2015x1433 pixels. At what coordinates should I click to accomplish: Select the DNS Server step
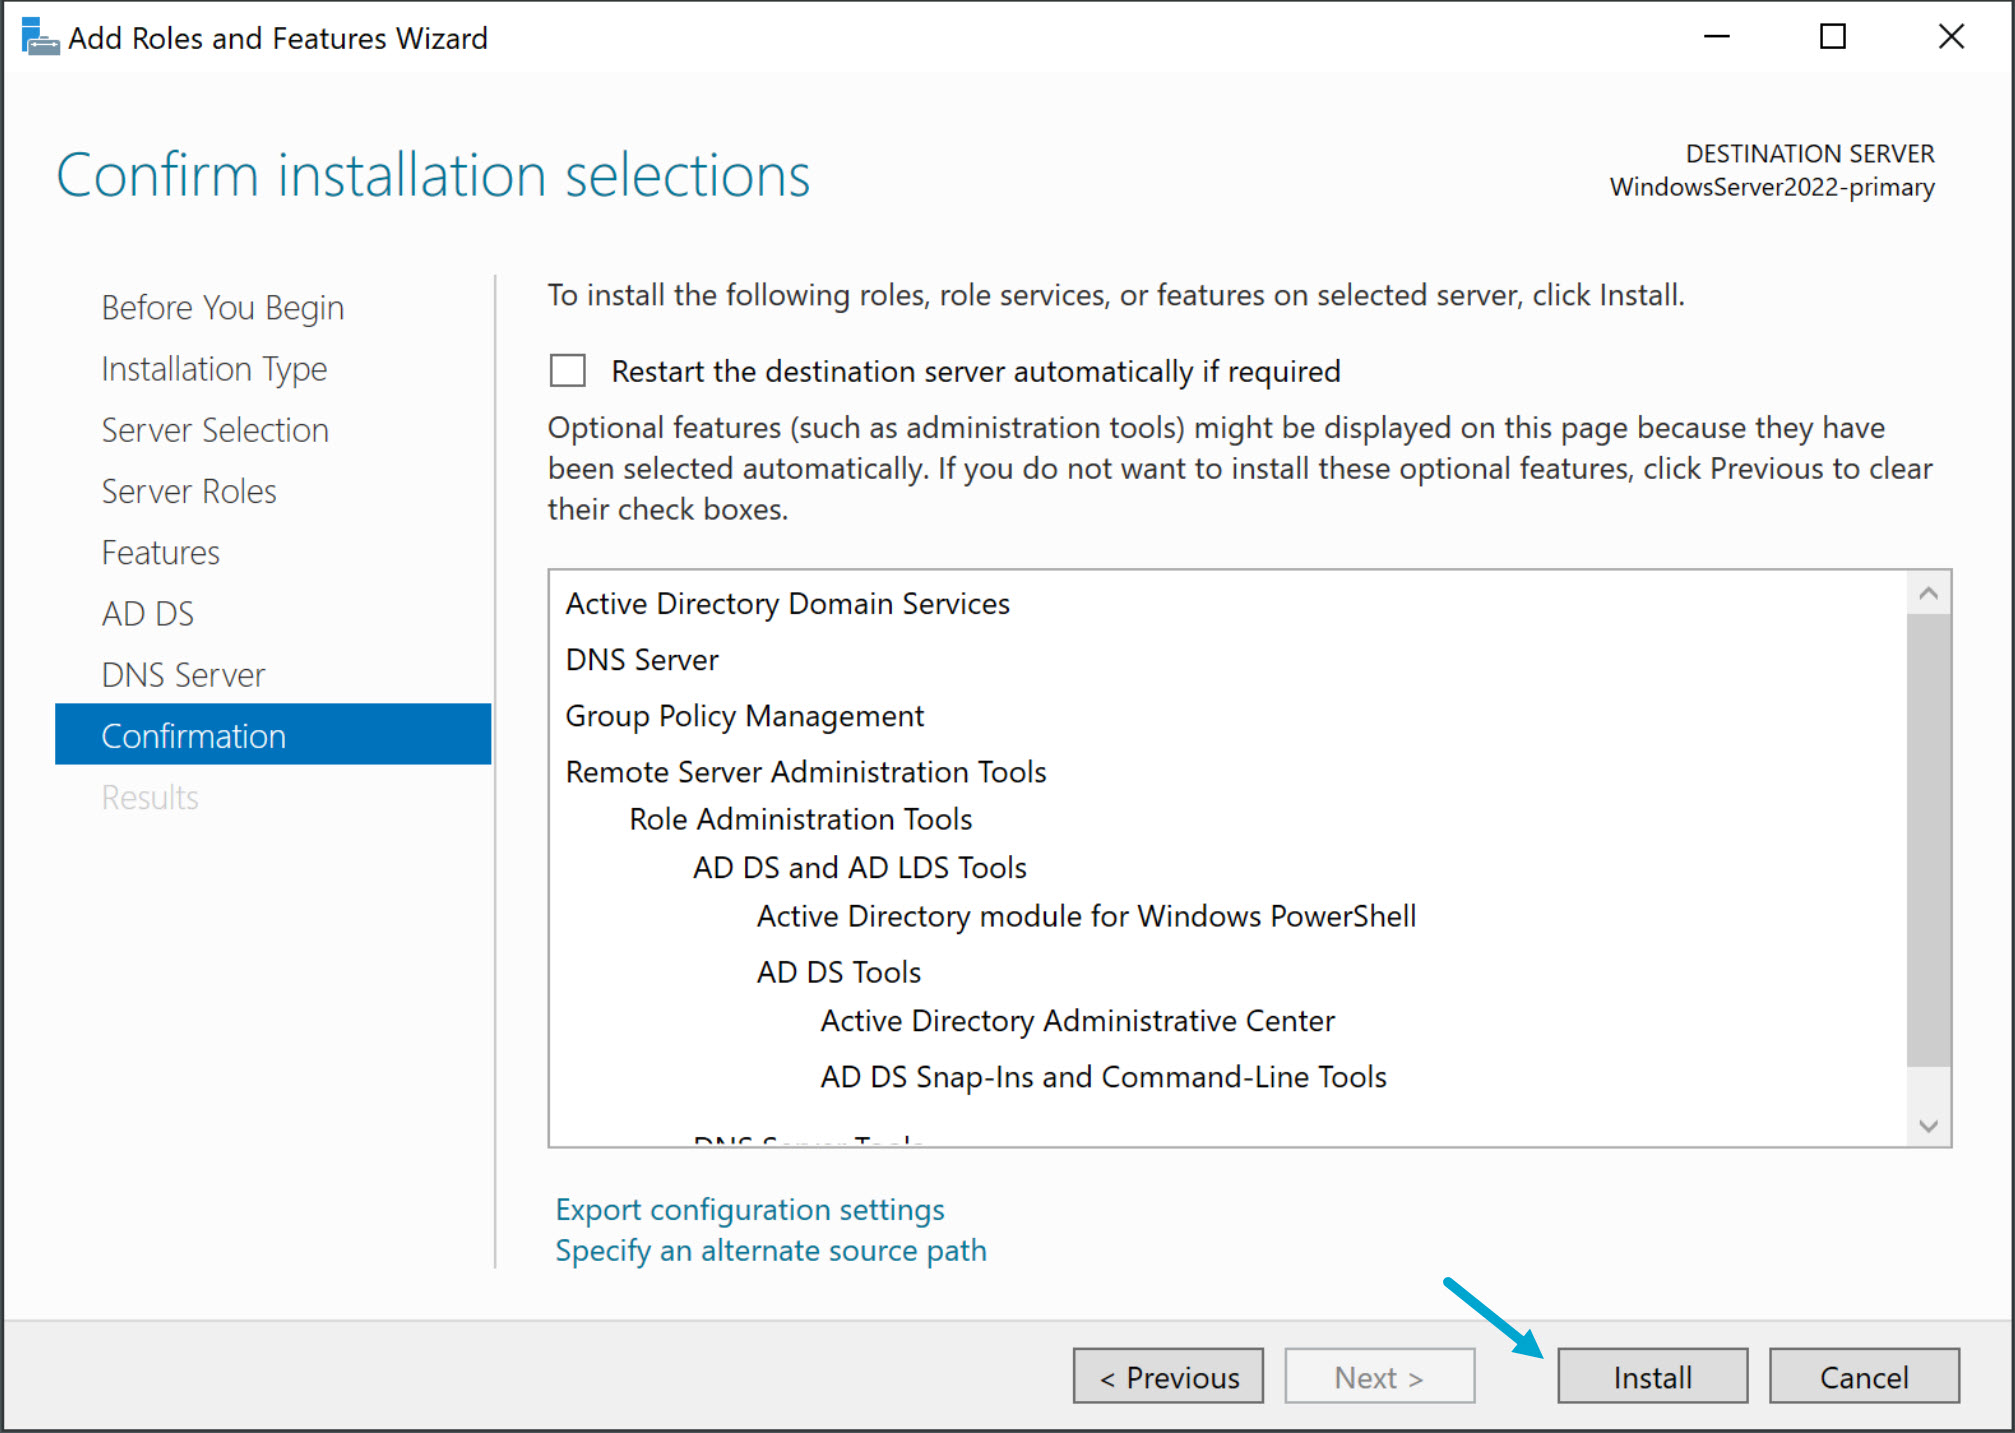183,674
